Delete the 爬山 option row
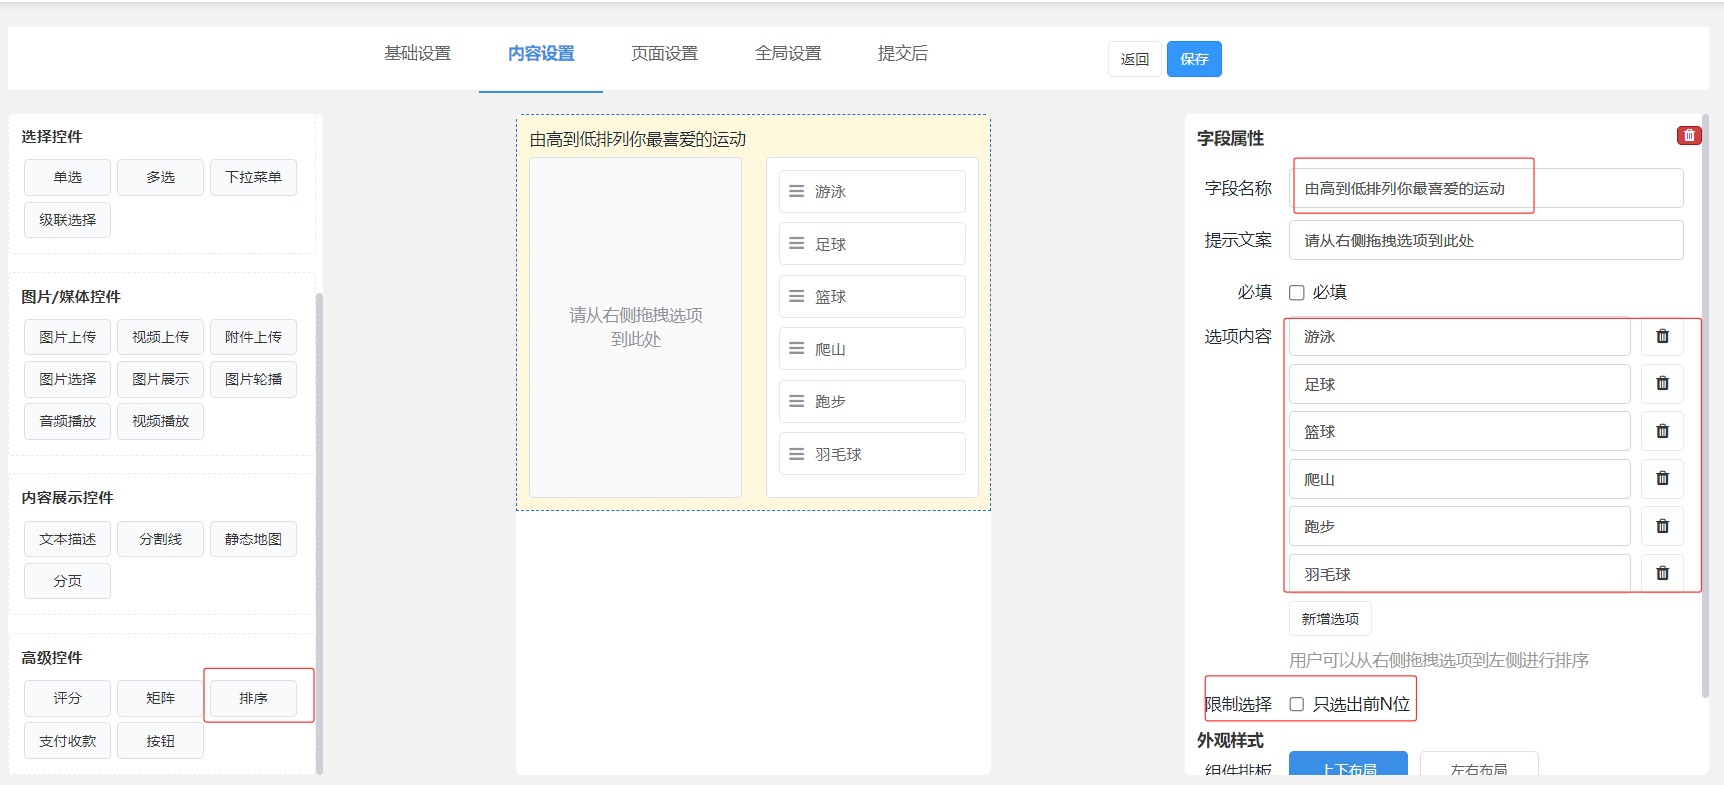The height and width of the screenshot is (785, 1724). [1662, 479]
